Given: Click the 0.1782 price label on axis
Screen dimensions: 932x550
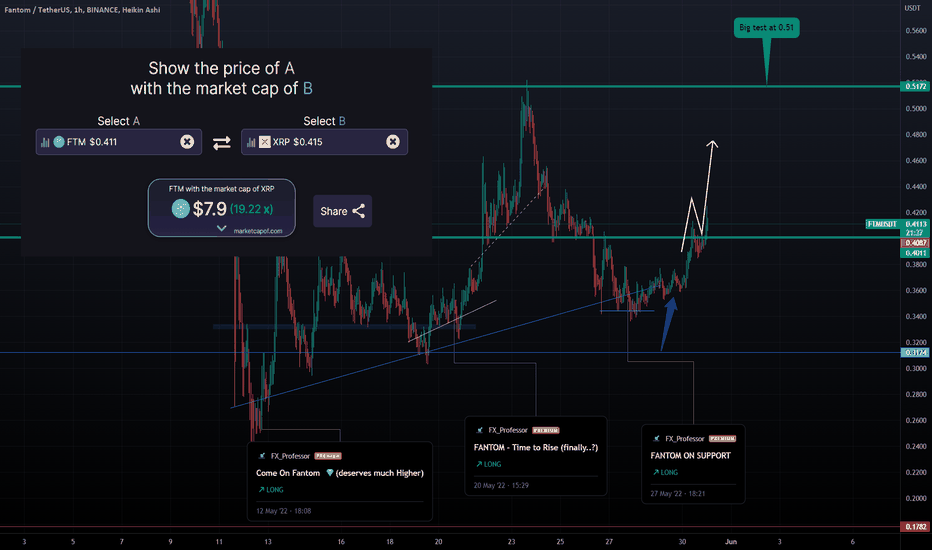Looking at the screenshot, I should click(915, 527).
